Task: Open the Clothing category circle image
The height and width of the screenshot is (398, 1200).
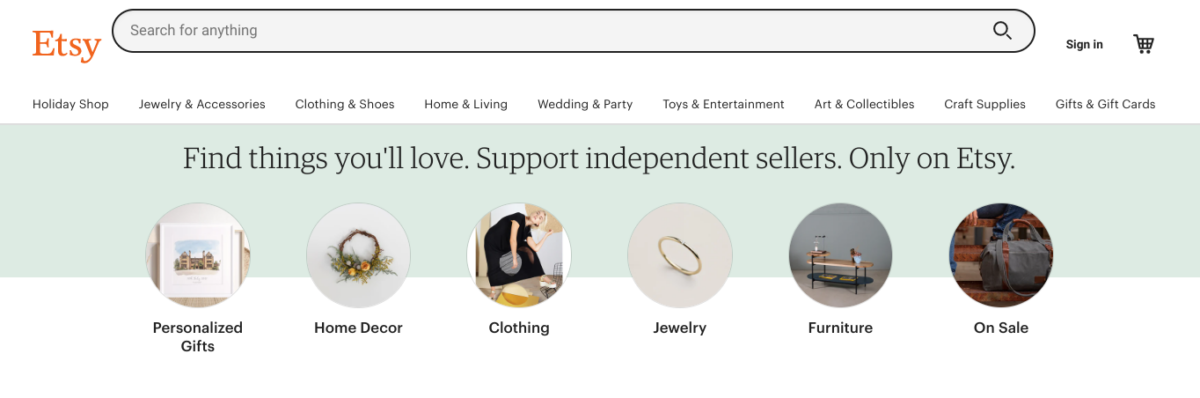Action: pos(519,255)
